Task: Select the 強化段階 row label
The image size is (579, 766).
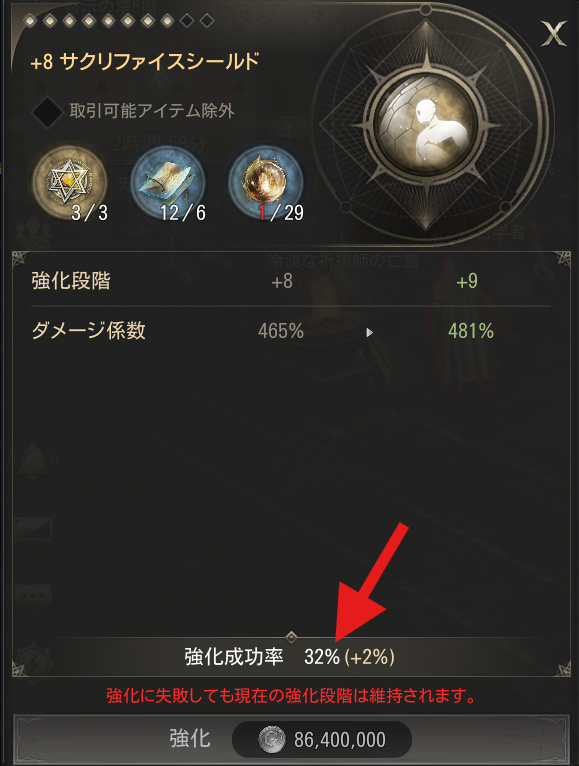Action: click(x=71, y=281)
